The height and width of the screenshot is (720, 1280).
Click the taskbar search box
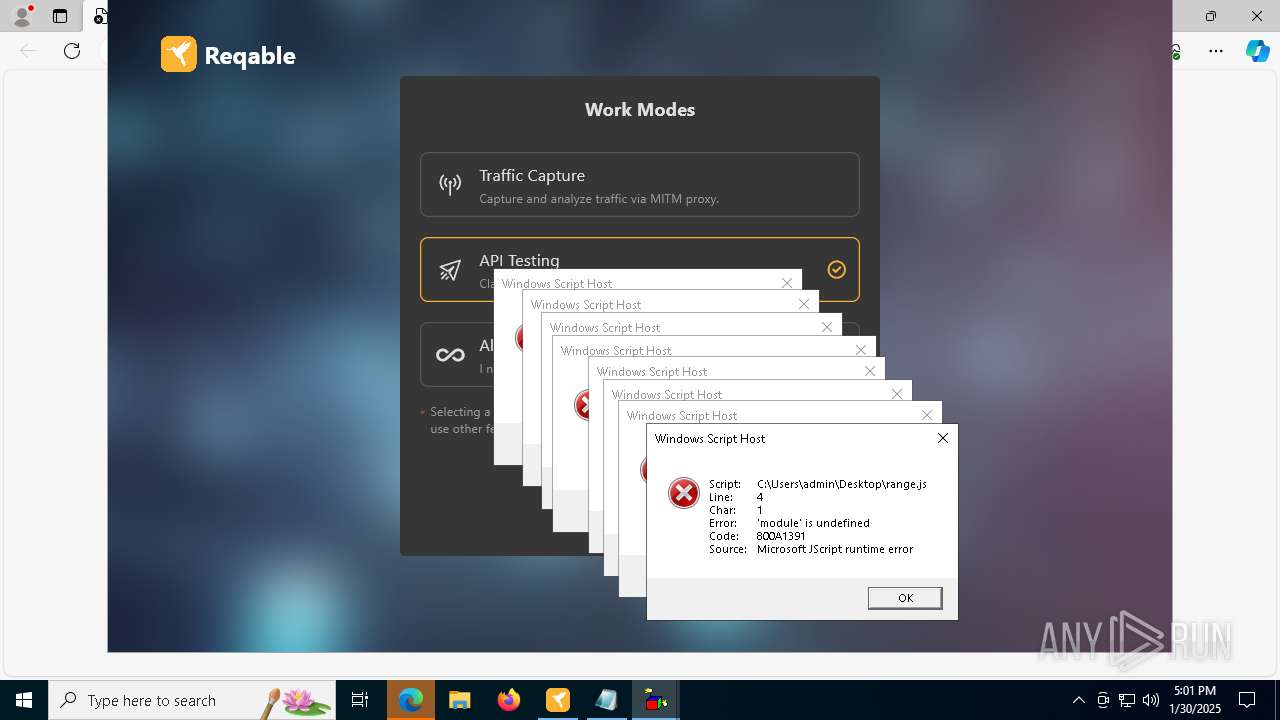point(192,700)
